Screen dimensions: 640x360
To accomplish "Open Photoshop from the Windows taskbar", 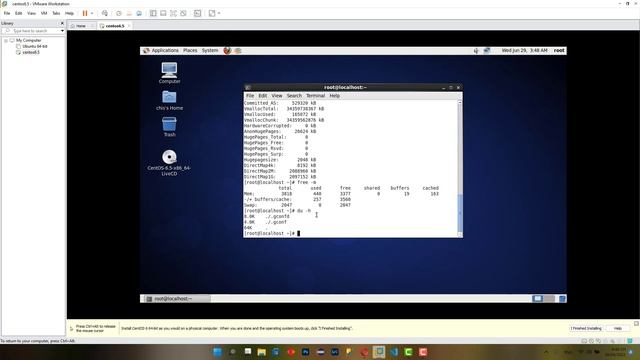I will 305,352.
